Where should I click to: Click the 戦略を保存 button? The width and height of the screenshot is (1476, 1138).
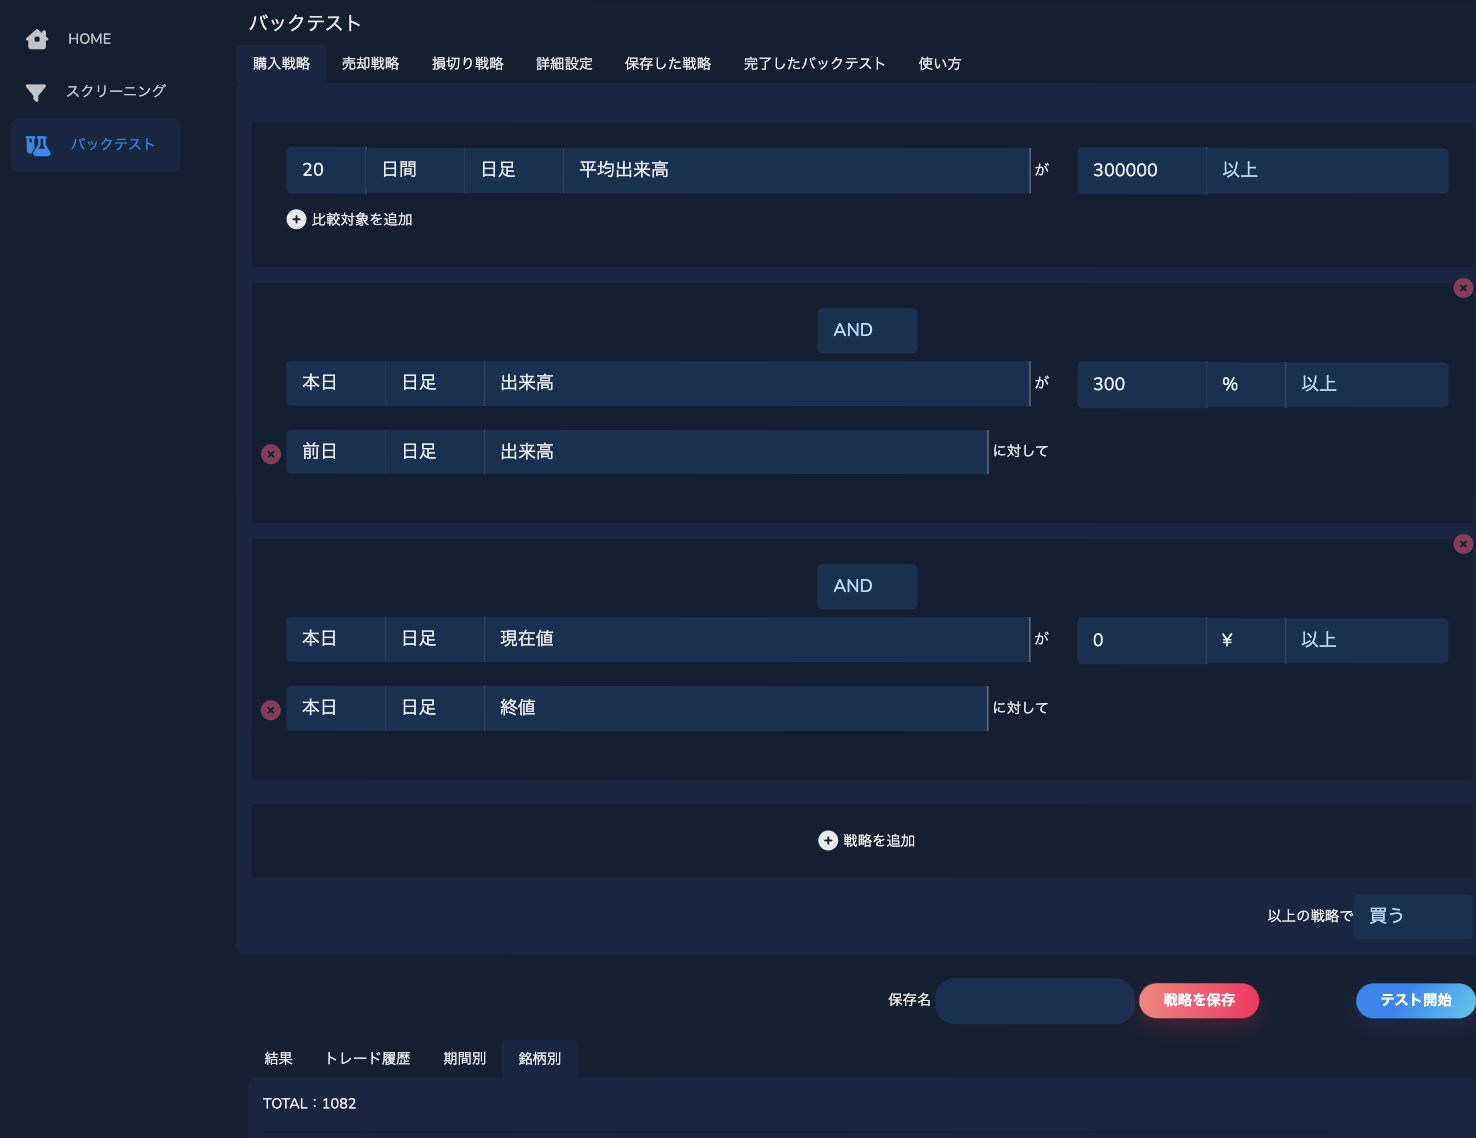(x=1199, y=1001)
